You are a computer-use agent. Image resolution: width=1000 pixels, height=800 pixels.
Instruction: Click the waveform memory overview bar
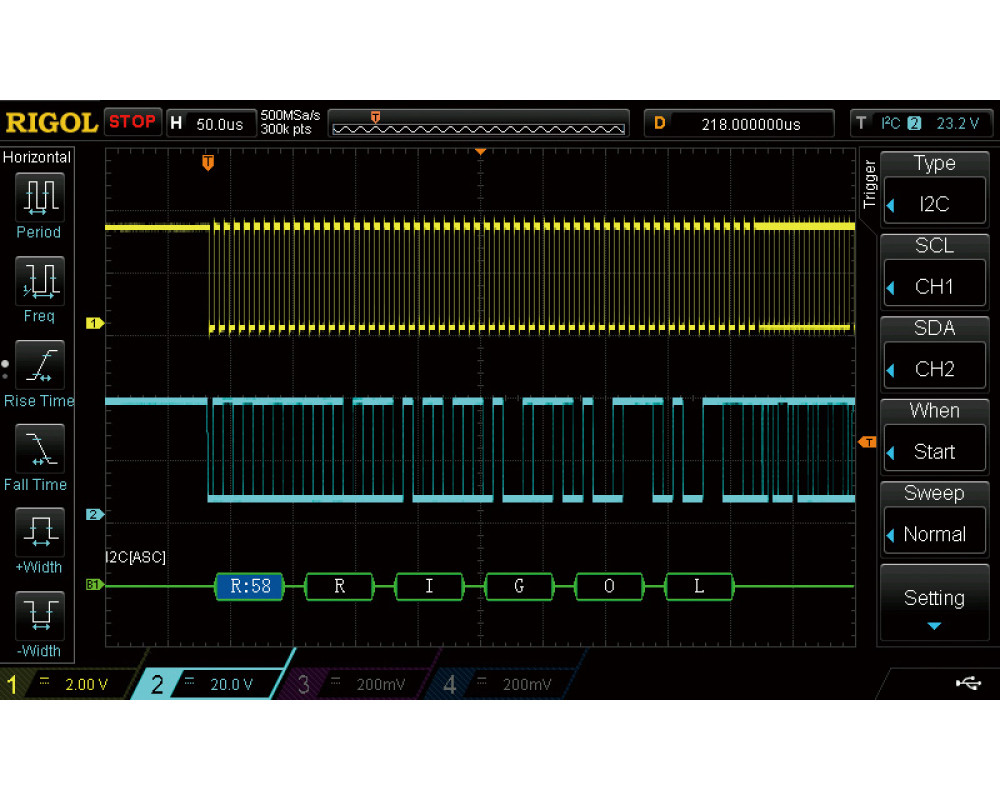pyautogui.click(x=478, y=130)
